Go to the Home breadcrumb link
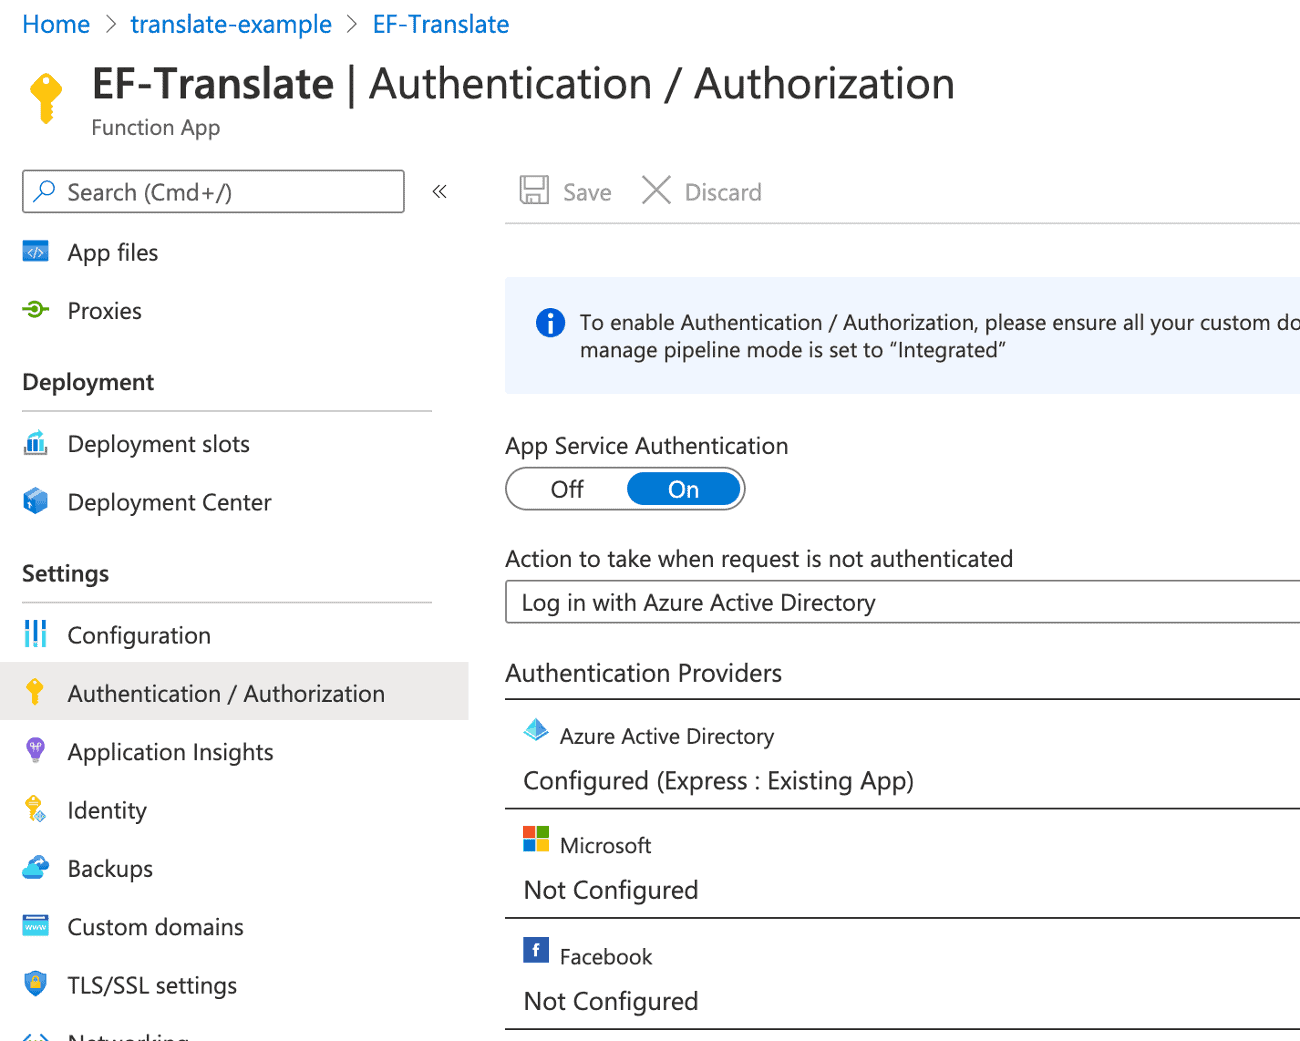1300x1041 pixels. coord(56,24)
